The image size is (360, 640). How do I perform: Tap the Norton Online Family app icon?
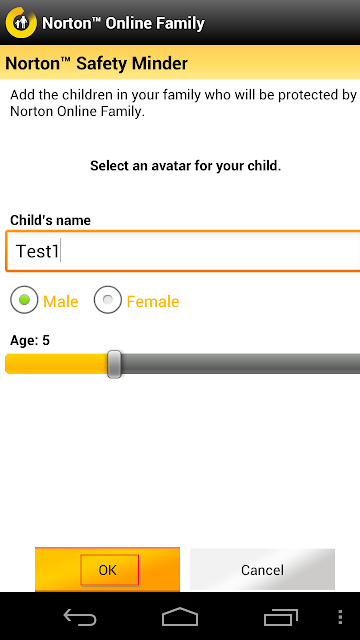pos(21,22)
